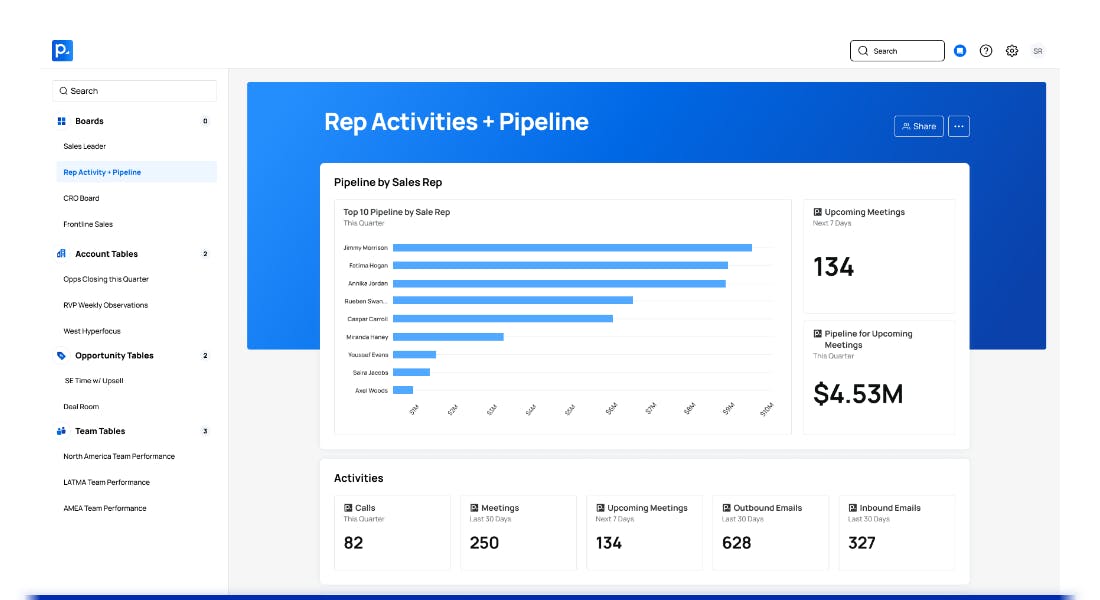Click Jimmy Morrison's pipeline bar
The width and height of the screenshot is (1100, 600).
point(572,247)
